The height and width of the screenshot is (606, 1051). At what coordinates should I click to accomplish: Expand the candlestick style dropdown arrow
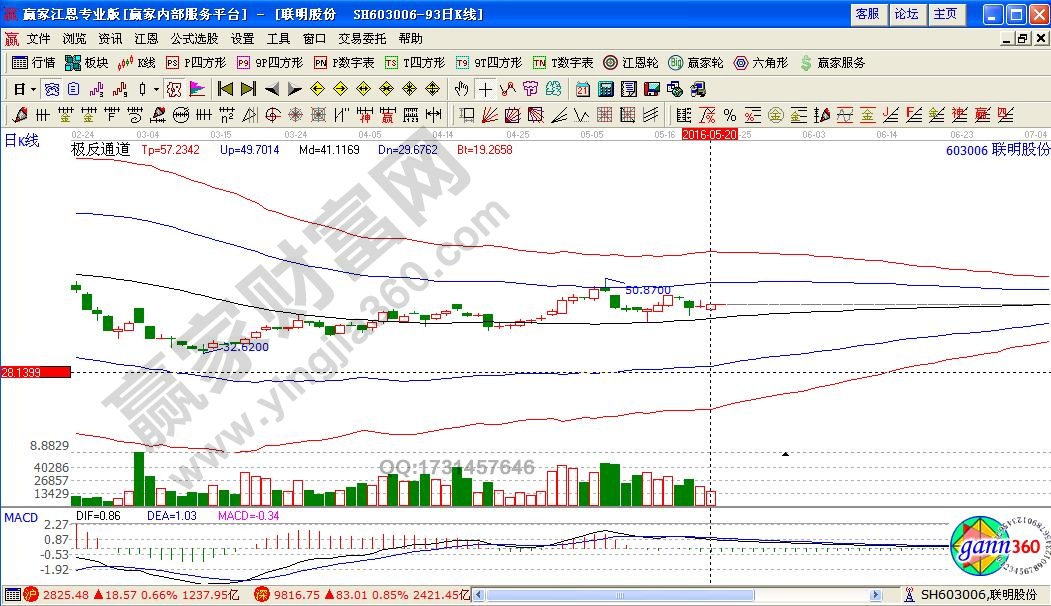156,88
